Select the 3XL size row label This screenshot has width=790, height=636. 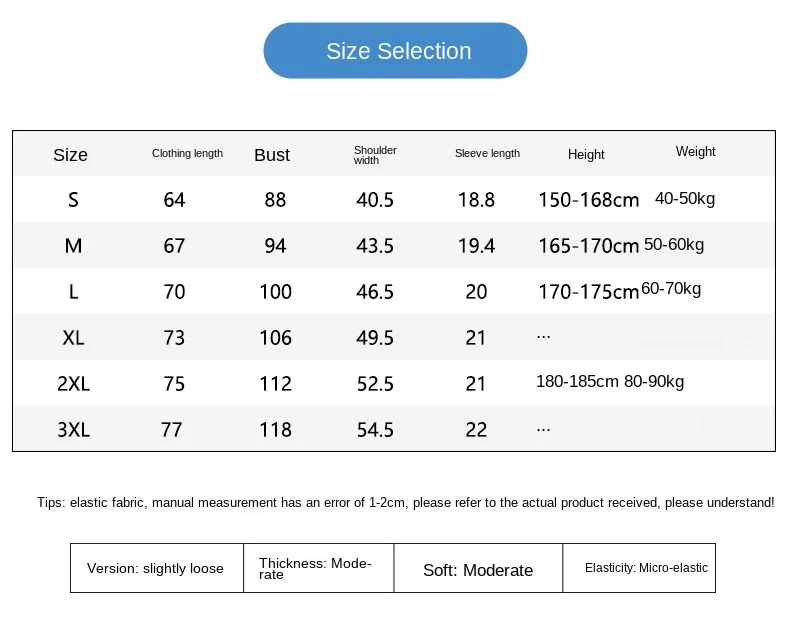tap(73, 430)
